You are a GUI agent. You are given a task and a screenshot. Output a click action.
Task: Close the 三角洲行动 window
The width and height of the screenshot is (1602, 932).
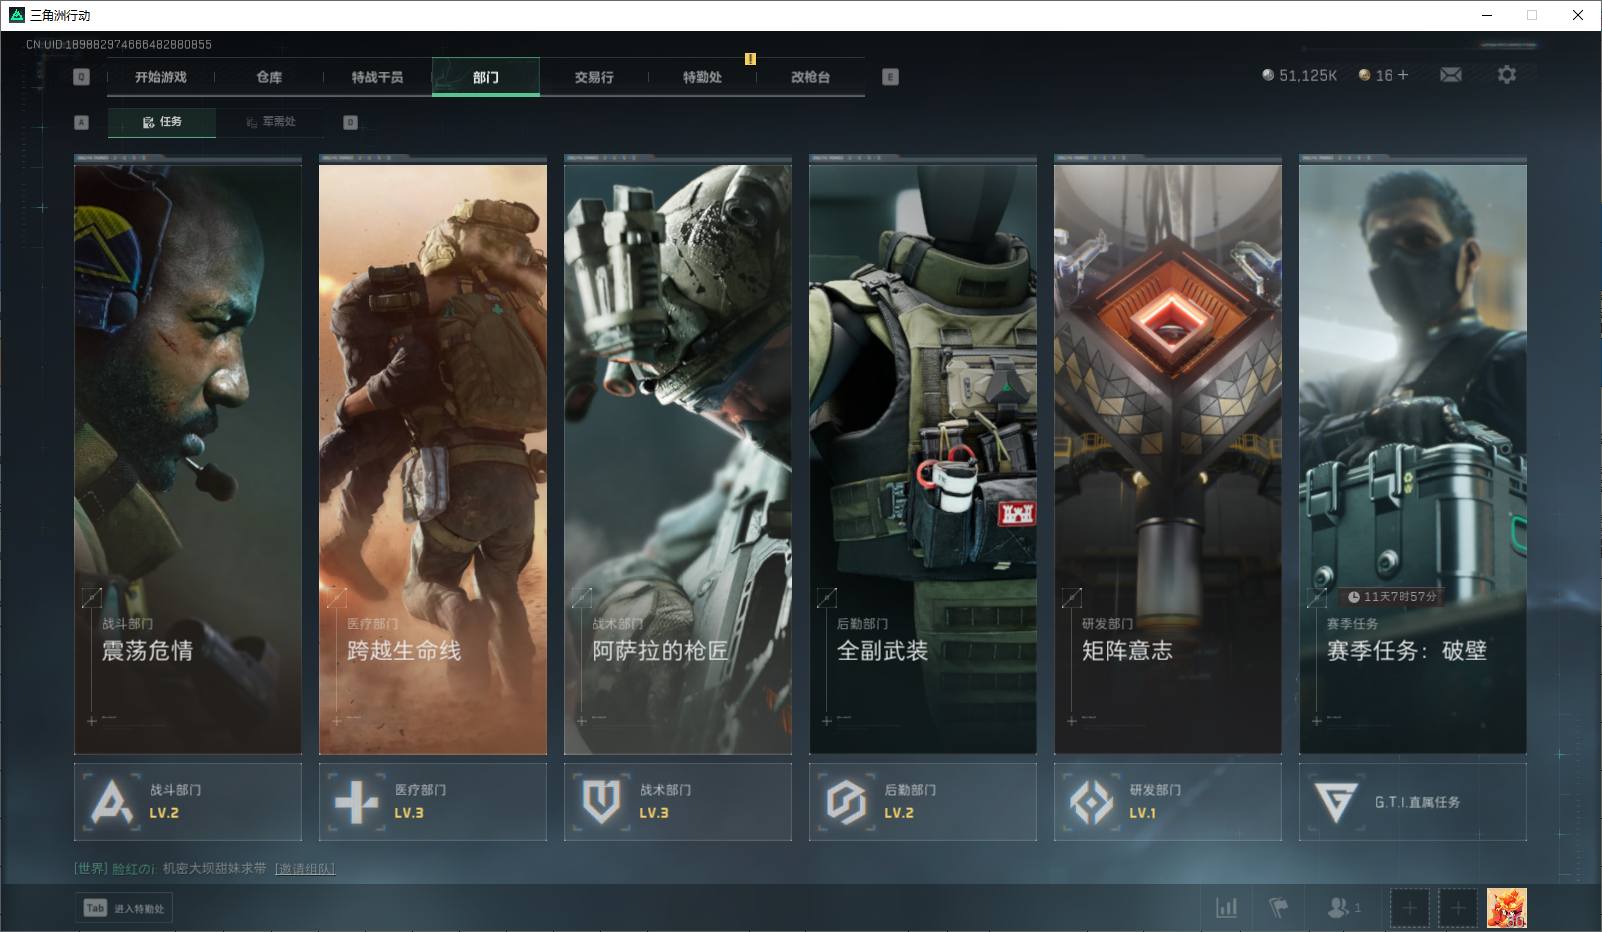click(x=1578, y=15)
